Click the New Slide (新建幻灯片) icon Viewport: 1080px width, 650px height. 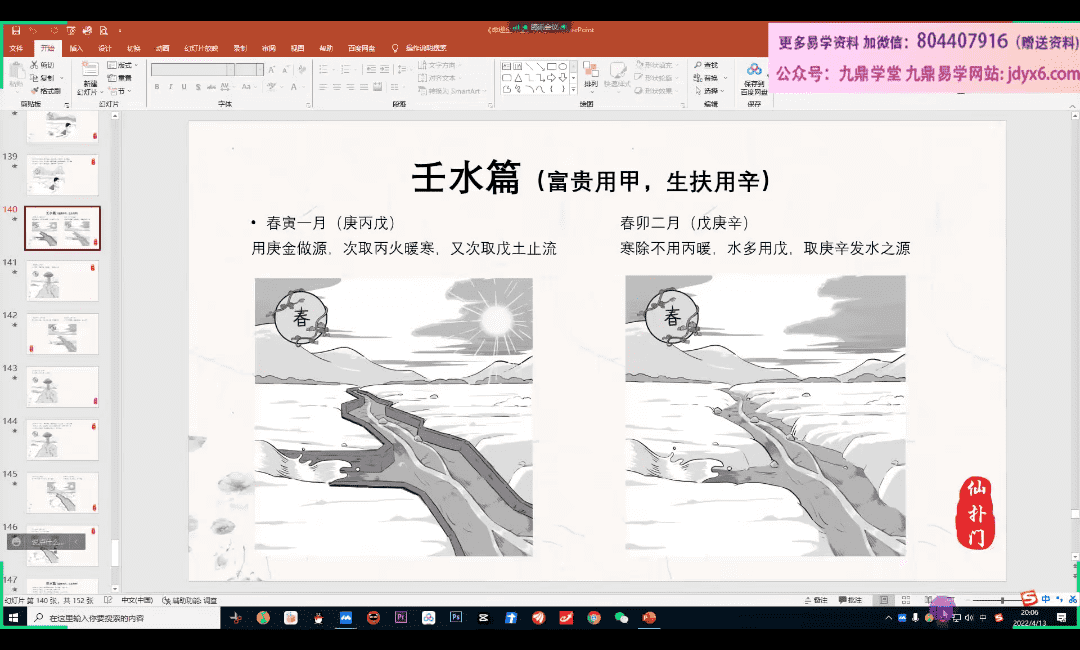coord(90,76)
